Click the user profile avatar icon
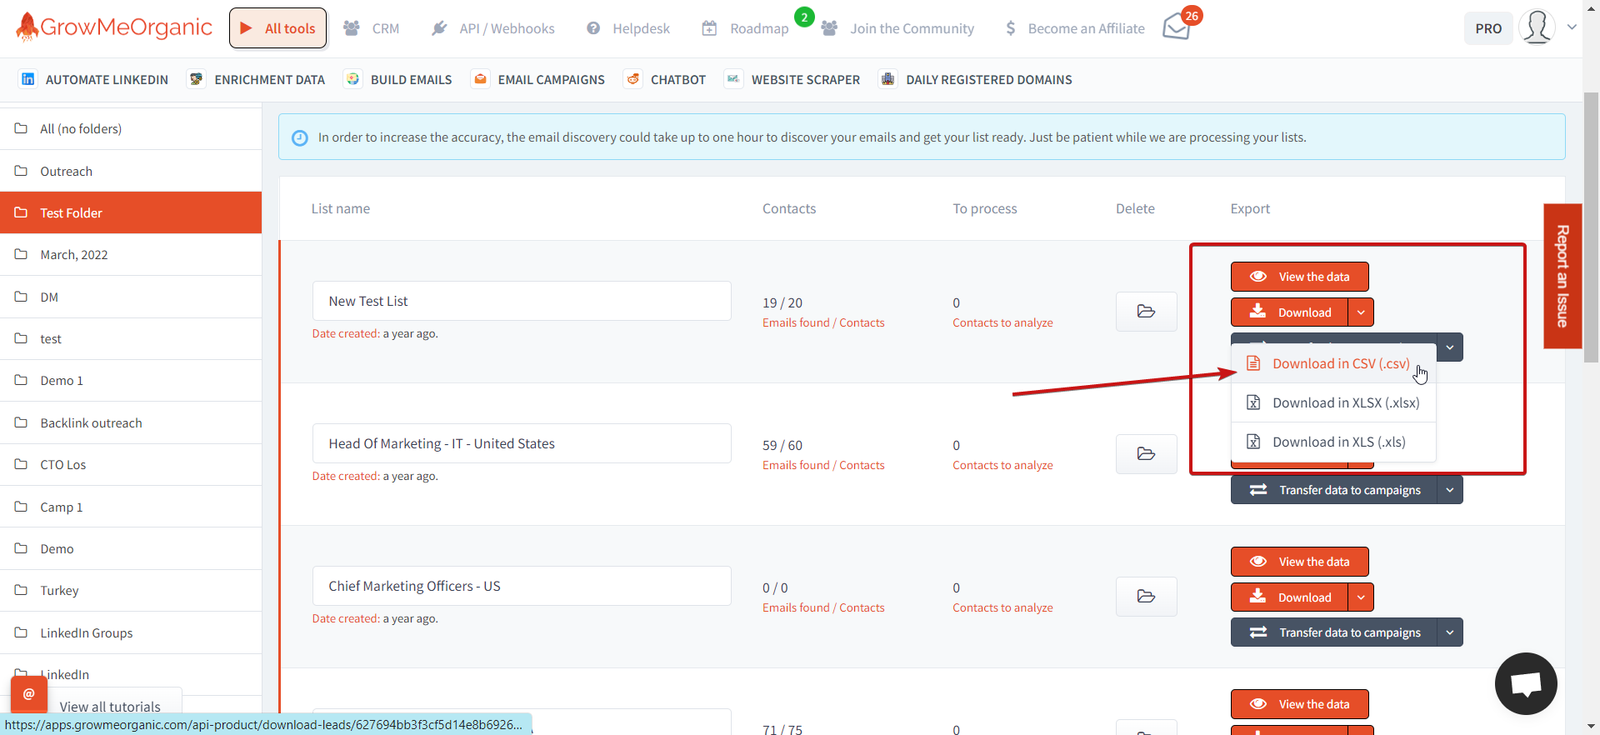 coord(1536,27)
